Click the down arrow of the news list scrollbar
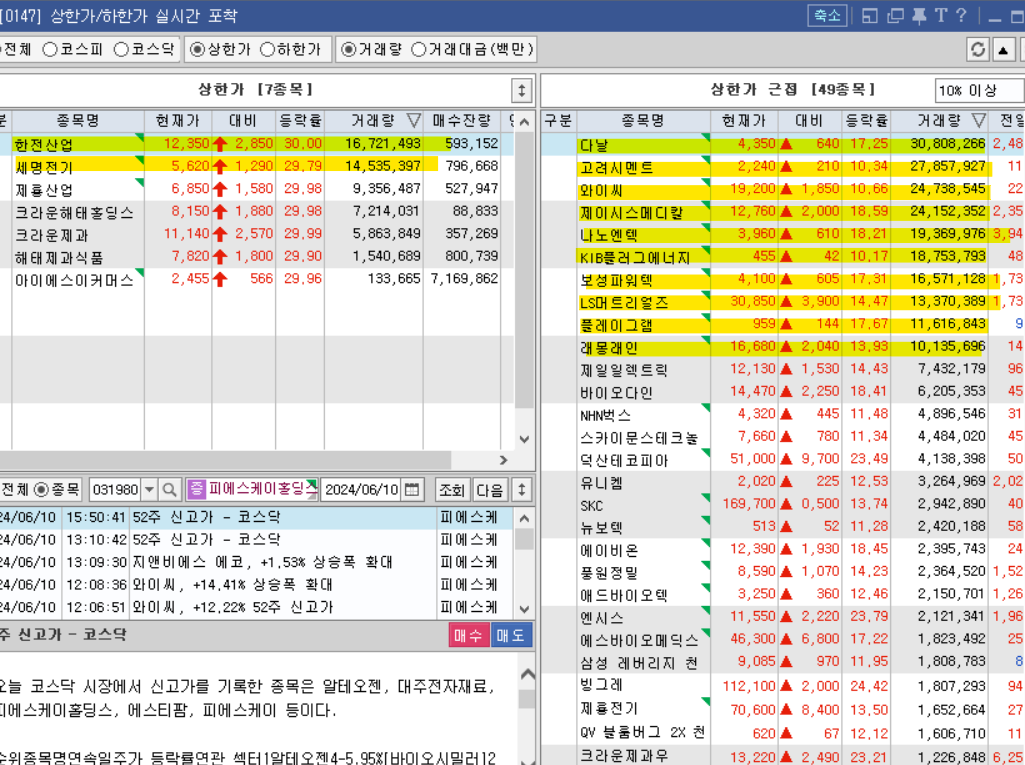This screenshot has height=765, width=1025. [x=524, y=609]
